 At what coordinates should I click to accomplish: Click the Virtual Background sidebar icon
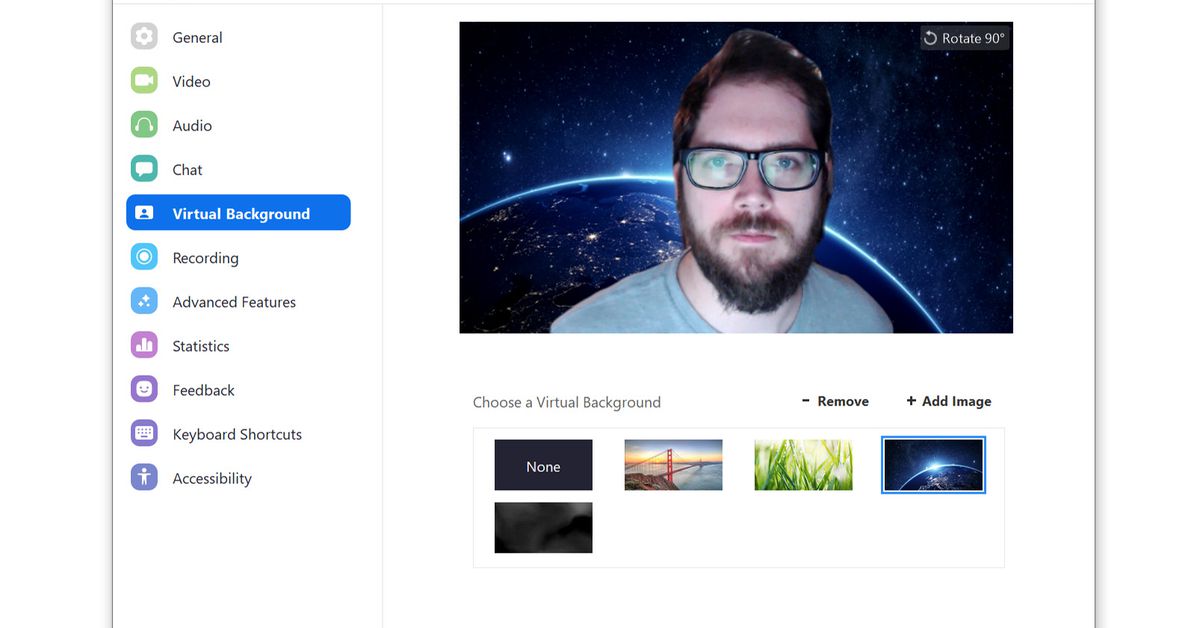point(144,213)
